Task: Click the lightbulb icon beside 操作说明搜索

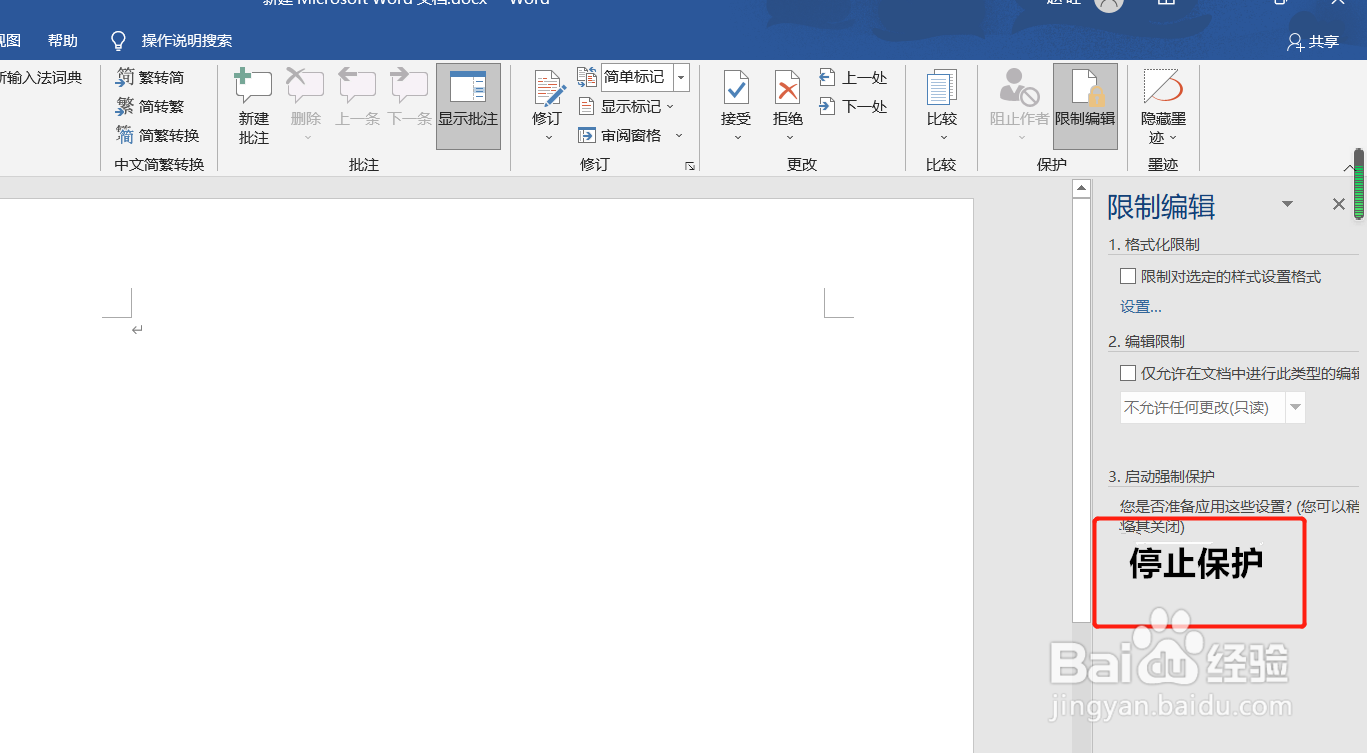Action: 118,41
